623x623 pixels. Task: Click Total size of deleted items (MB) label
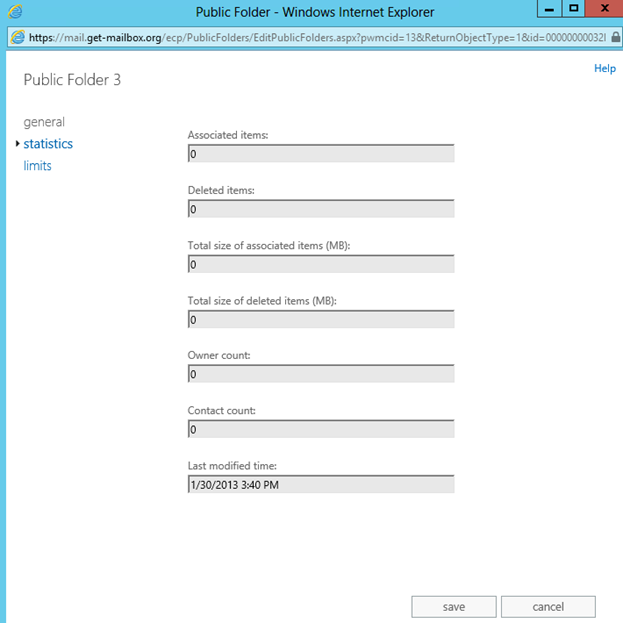coord(262,301)
